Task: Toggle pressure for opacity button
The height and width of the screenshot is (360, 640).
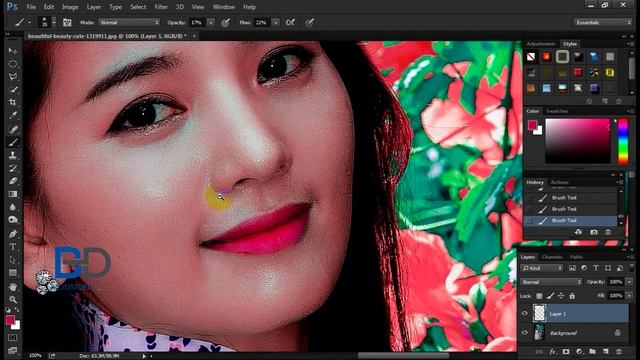Action: 225,22
